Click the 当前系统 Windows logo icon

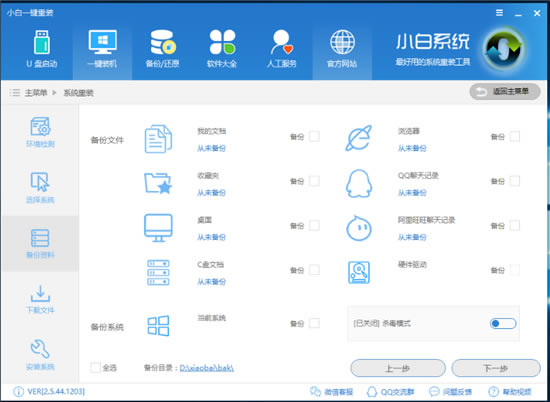[x=158, y=326]
